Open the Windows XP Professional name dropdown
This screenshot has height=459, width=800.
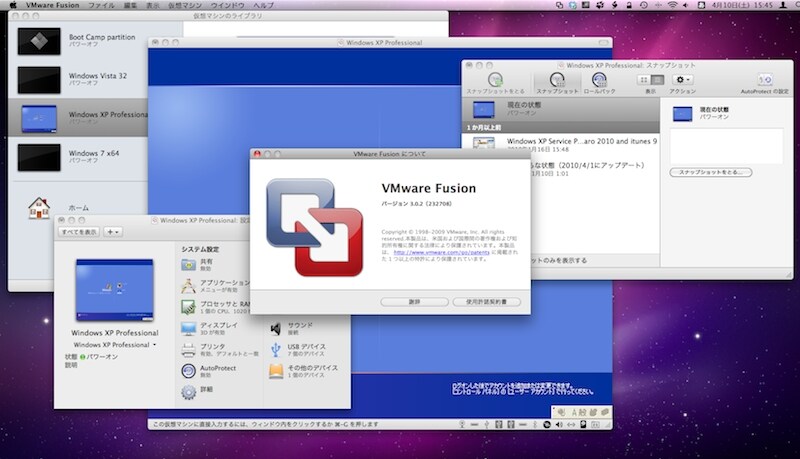click(x=115, y=345)
